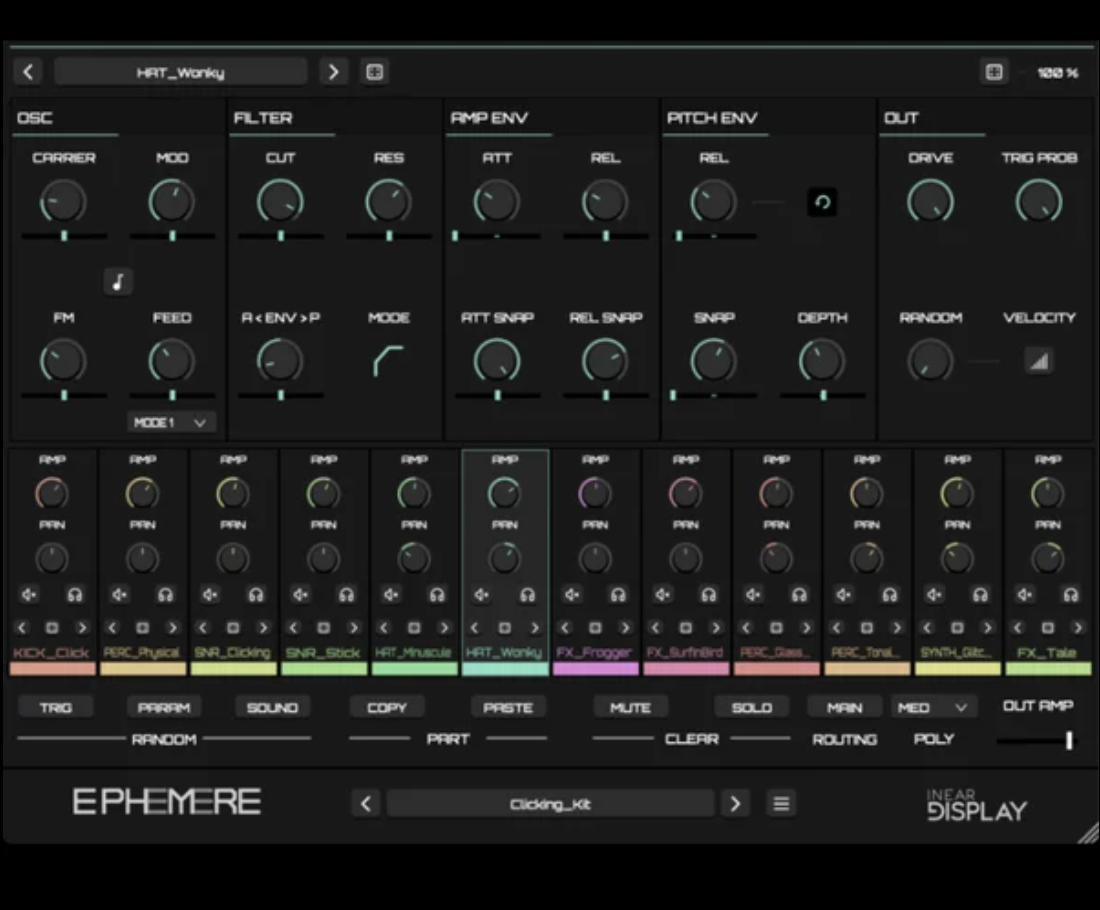Viewport: 1100px width, 910px height.
Task: Click the square icon on PERC_Physical channel
Action: click(x=142, y=627)
